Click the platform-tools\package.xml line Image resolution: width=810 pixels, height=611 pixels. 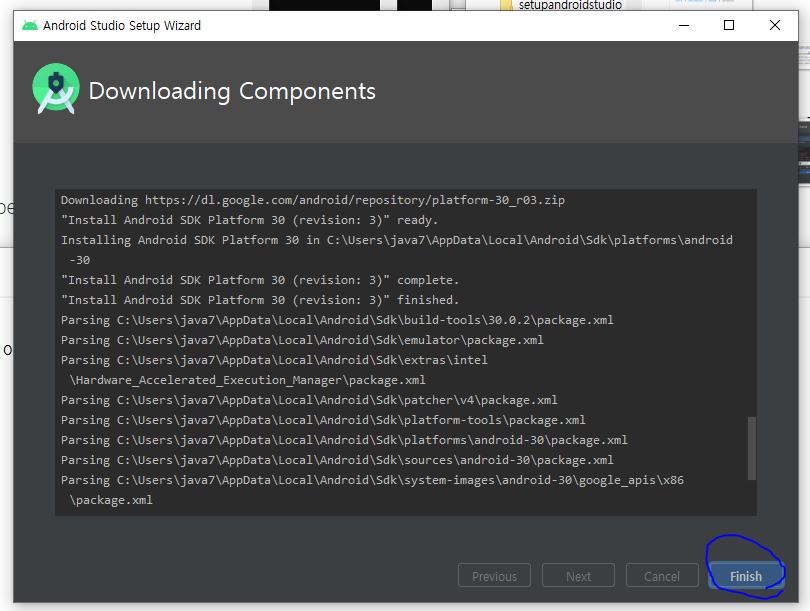[x=323, y=420]
